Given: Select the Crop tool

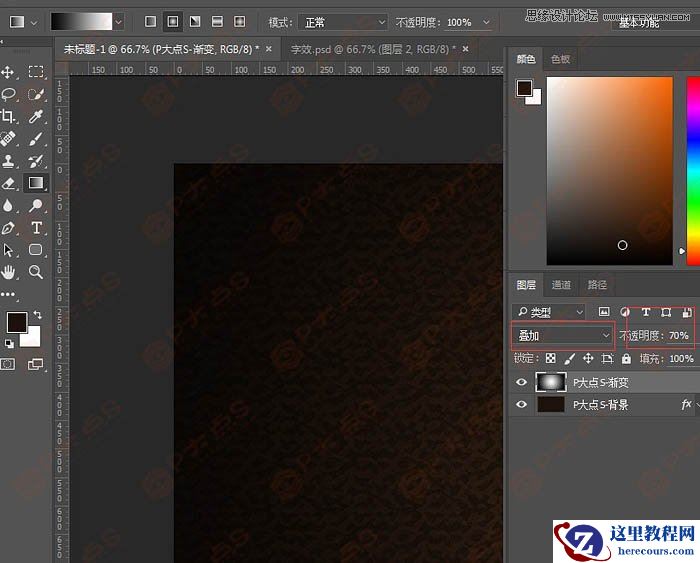Looking at the screenshot, I should [x=8, y=117].
